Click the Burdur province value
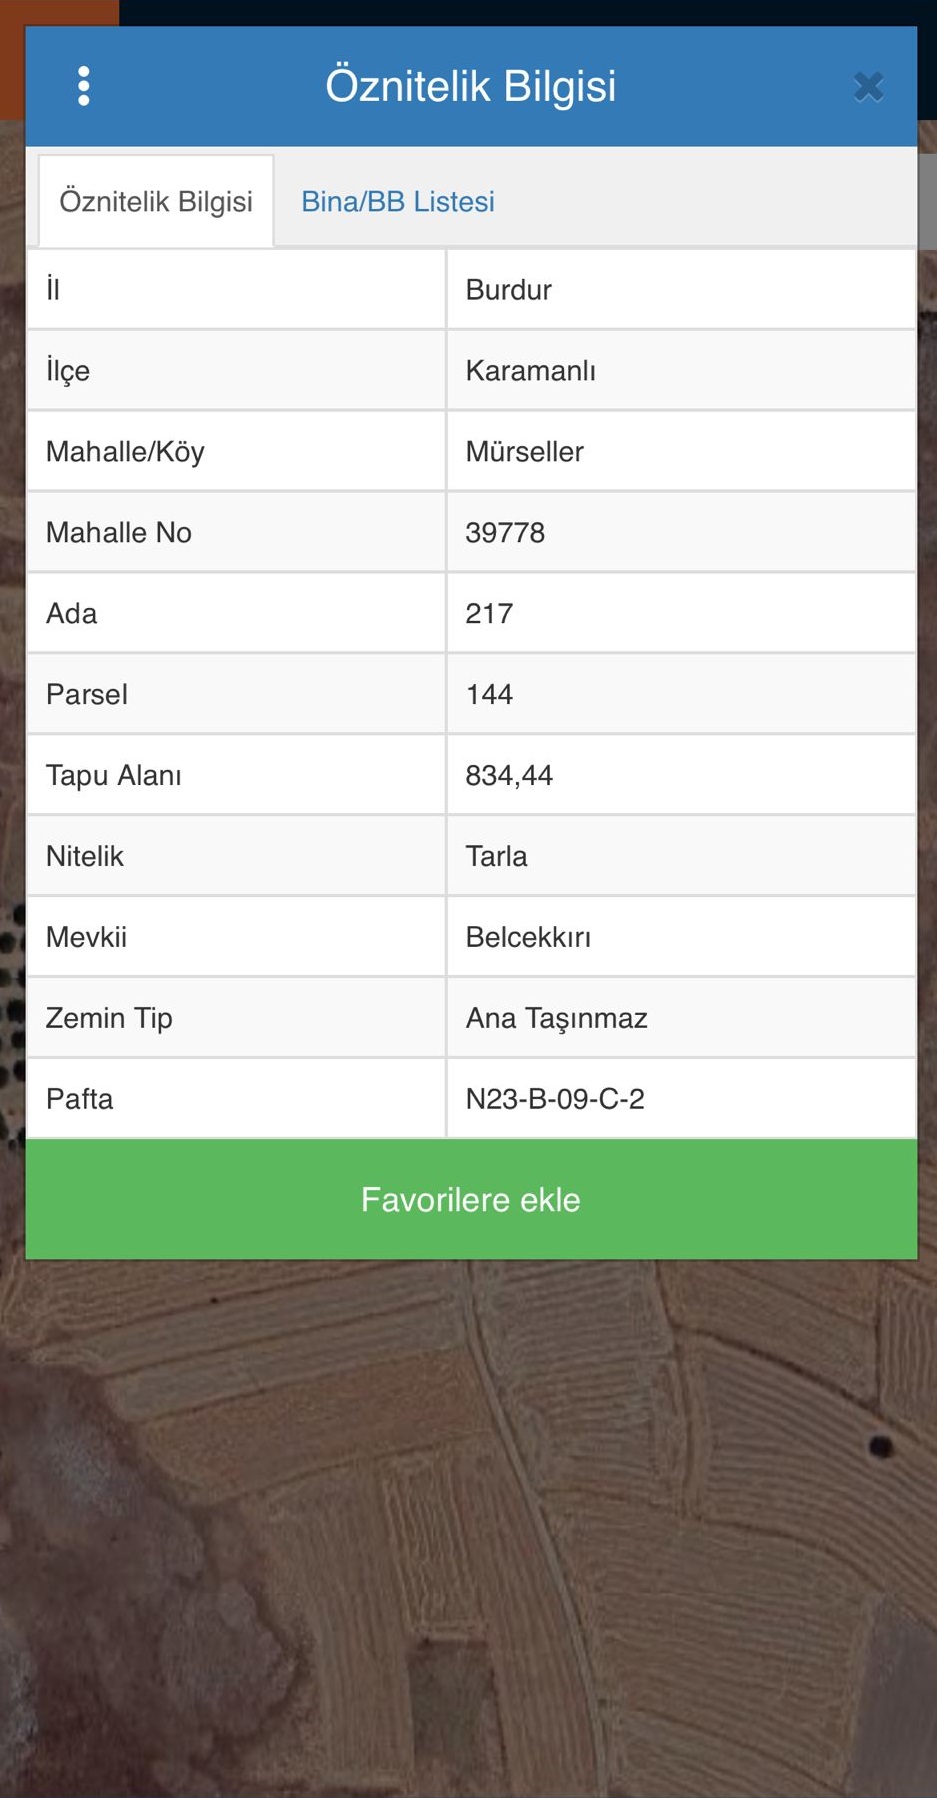The height and width of the screenshot is (1798, 937). pyautogui.click(x=509, y=290)
